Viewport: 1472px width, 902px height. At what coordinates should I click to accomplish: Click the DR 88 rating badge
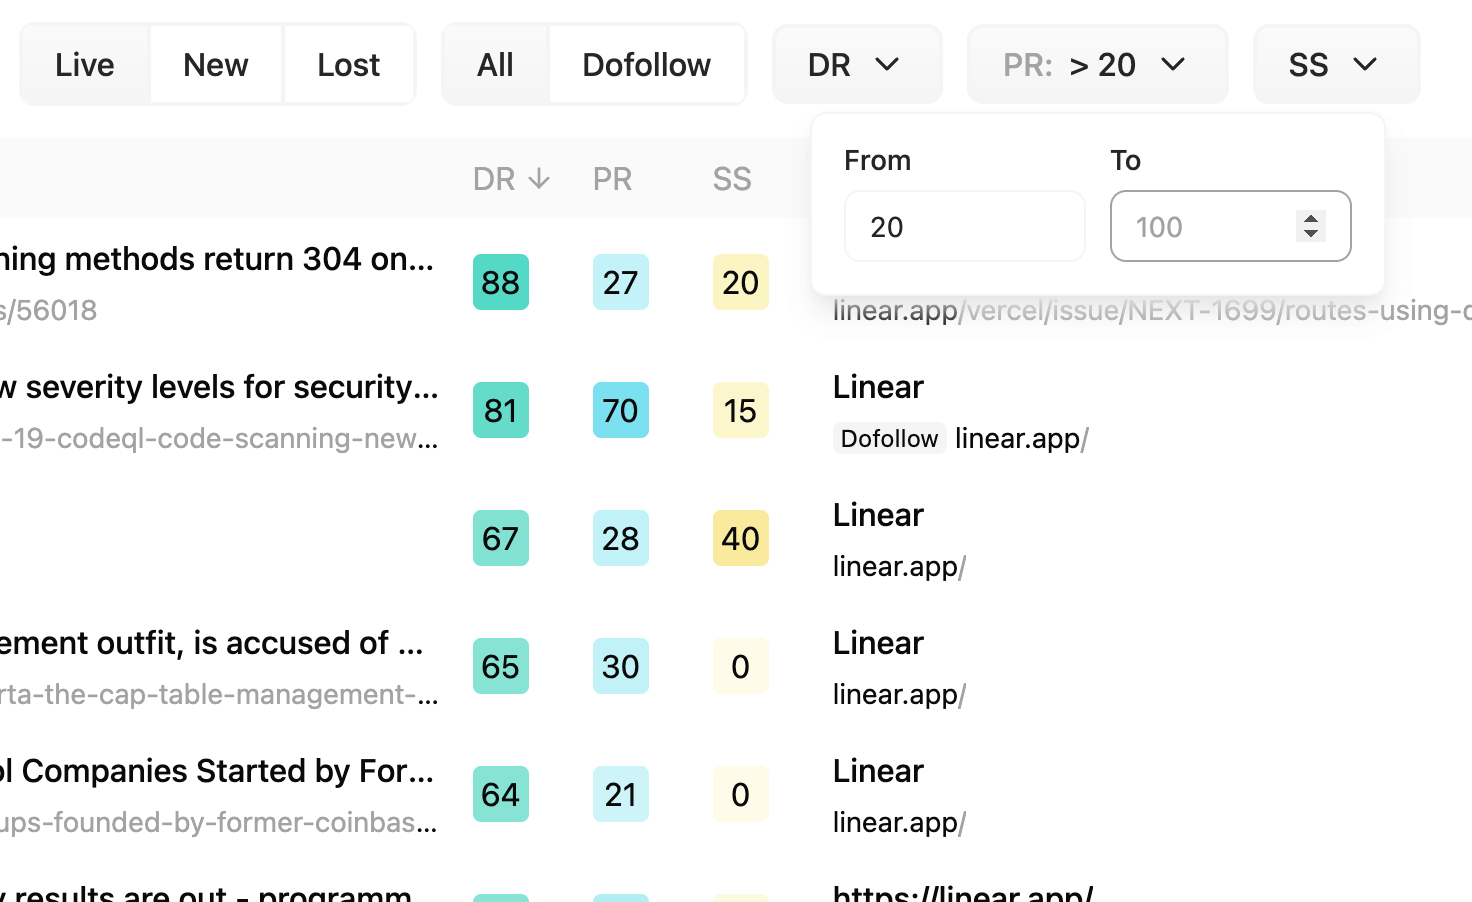click(x=501, y=283)
